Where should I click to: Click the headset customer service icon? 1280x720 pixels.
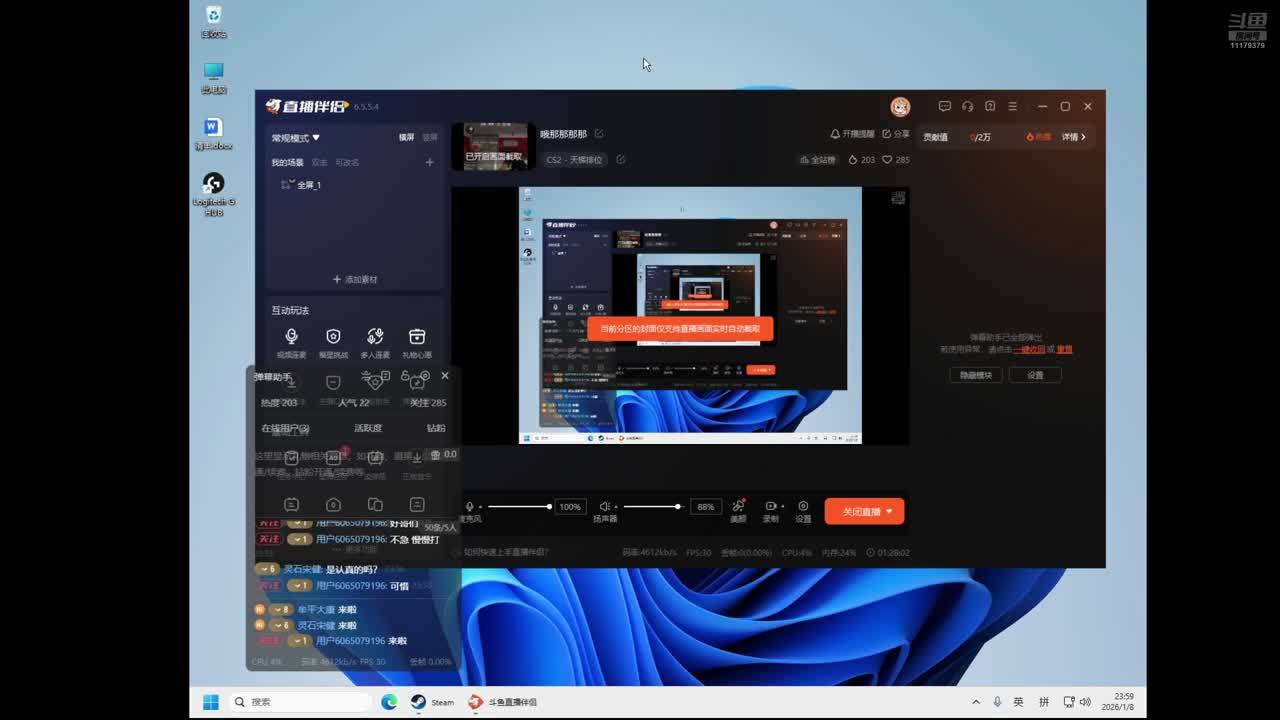coord(967,106)
